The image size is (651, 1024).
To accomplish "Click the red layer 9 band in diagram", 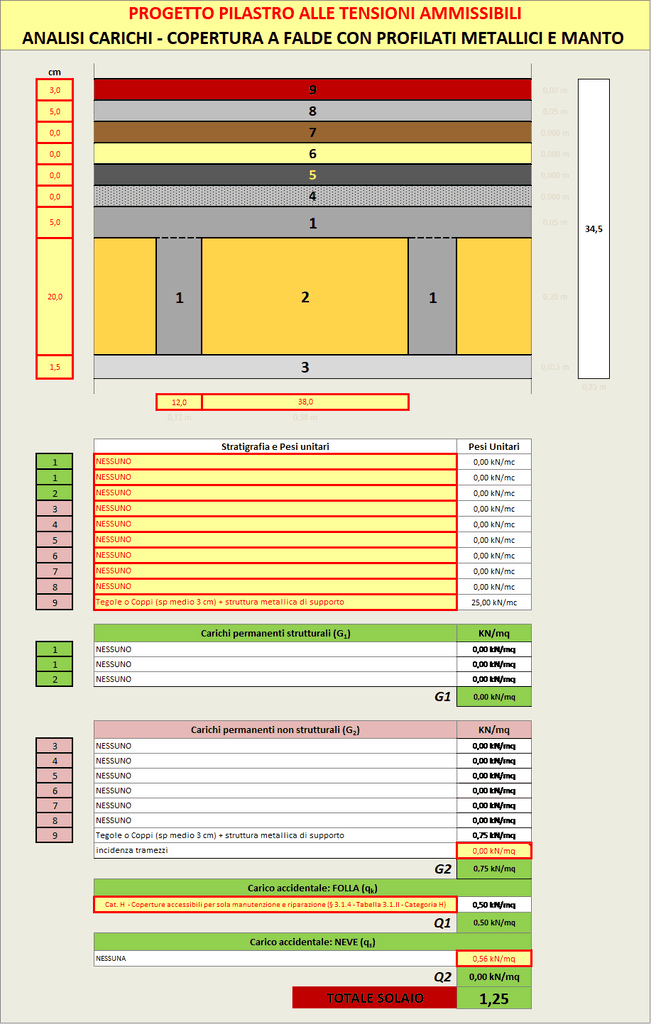I will point(312,90).
